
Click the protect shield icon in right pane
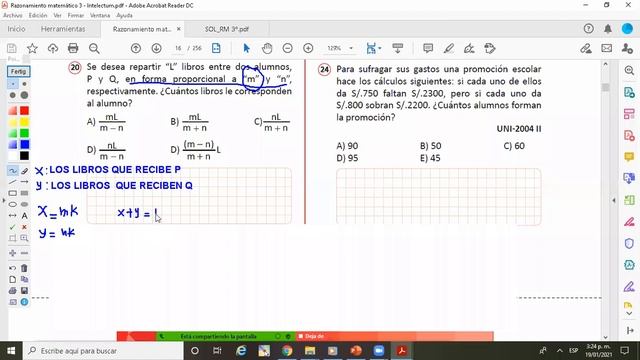tap(629, 243)
